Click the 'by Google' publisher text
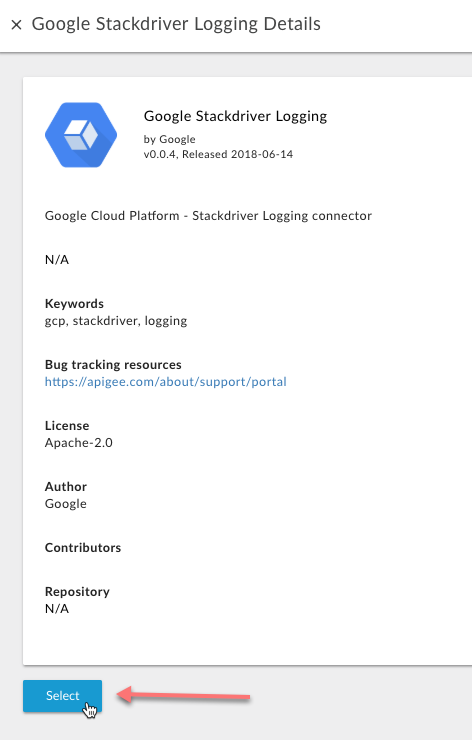This screenshot has height=740, width=472. tap(169, 139)
